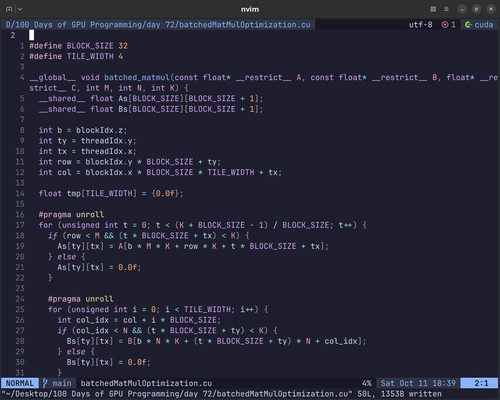Click the 4% scroll percentage

point(367,383)
